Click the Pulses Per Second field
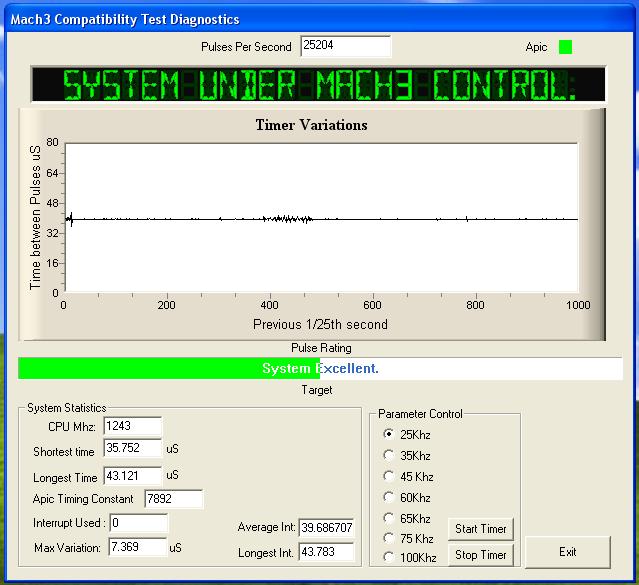Viewport: 639px width, 585px height. point(345,47)
